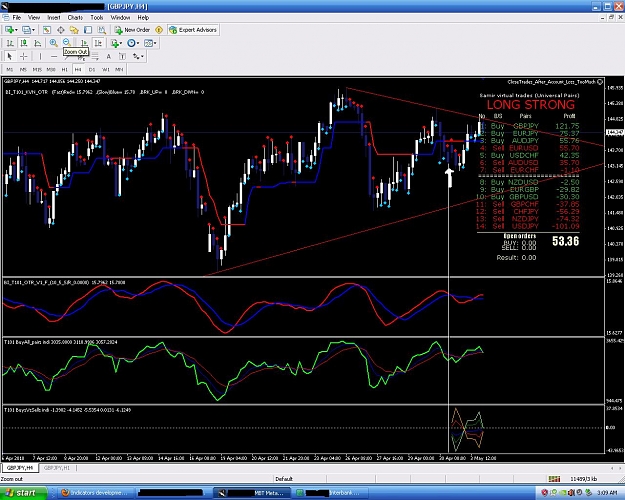The height and width of the screenshot is (500, 625).
Task: Select the W1 timeframe button
Action: click(x=106, y=69)
